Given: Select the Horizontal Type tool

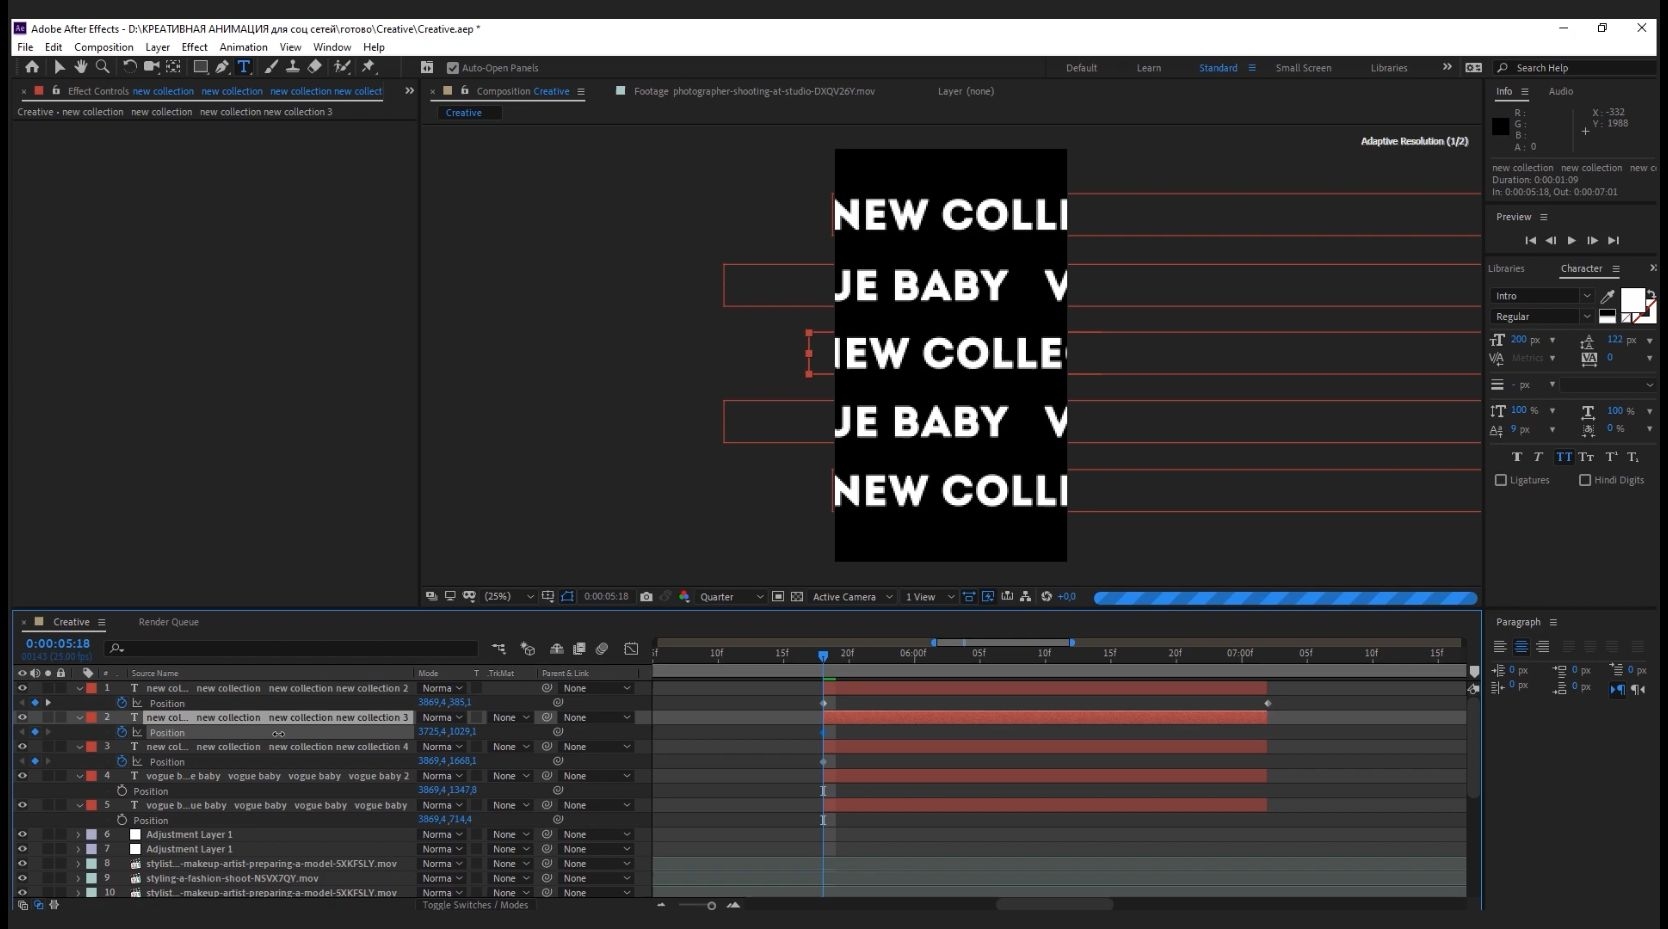Looking at the screenshot, I should click(243, 67).
